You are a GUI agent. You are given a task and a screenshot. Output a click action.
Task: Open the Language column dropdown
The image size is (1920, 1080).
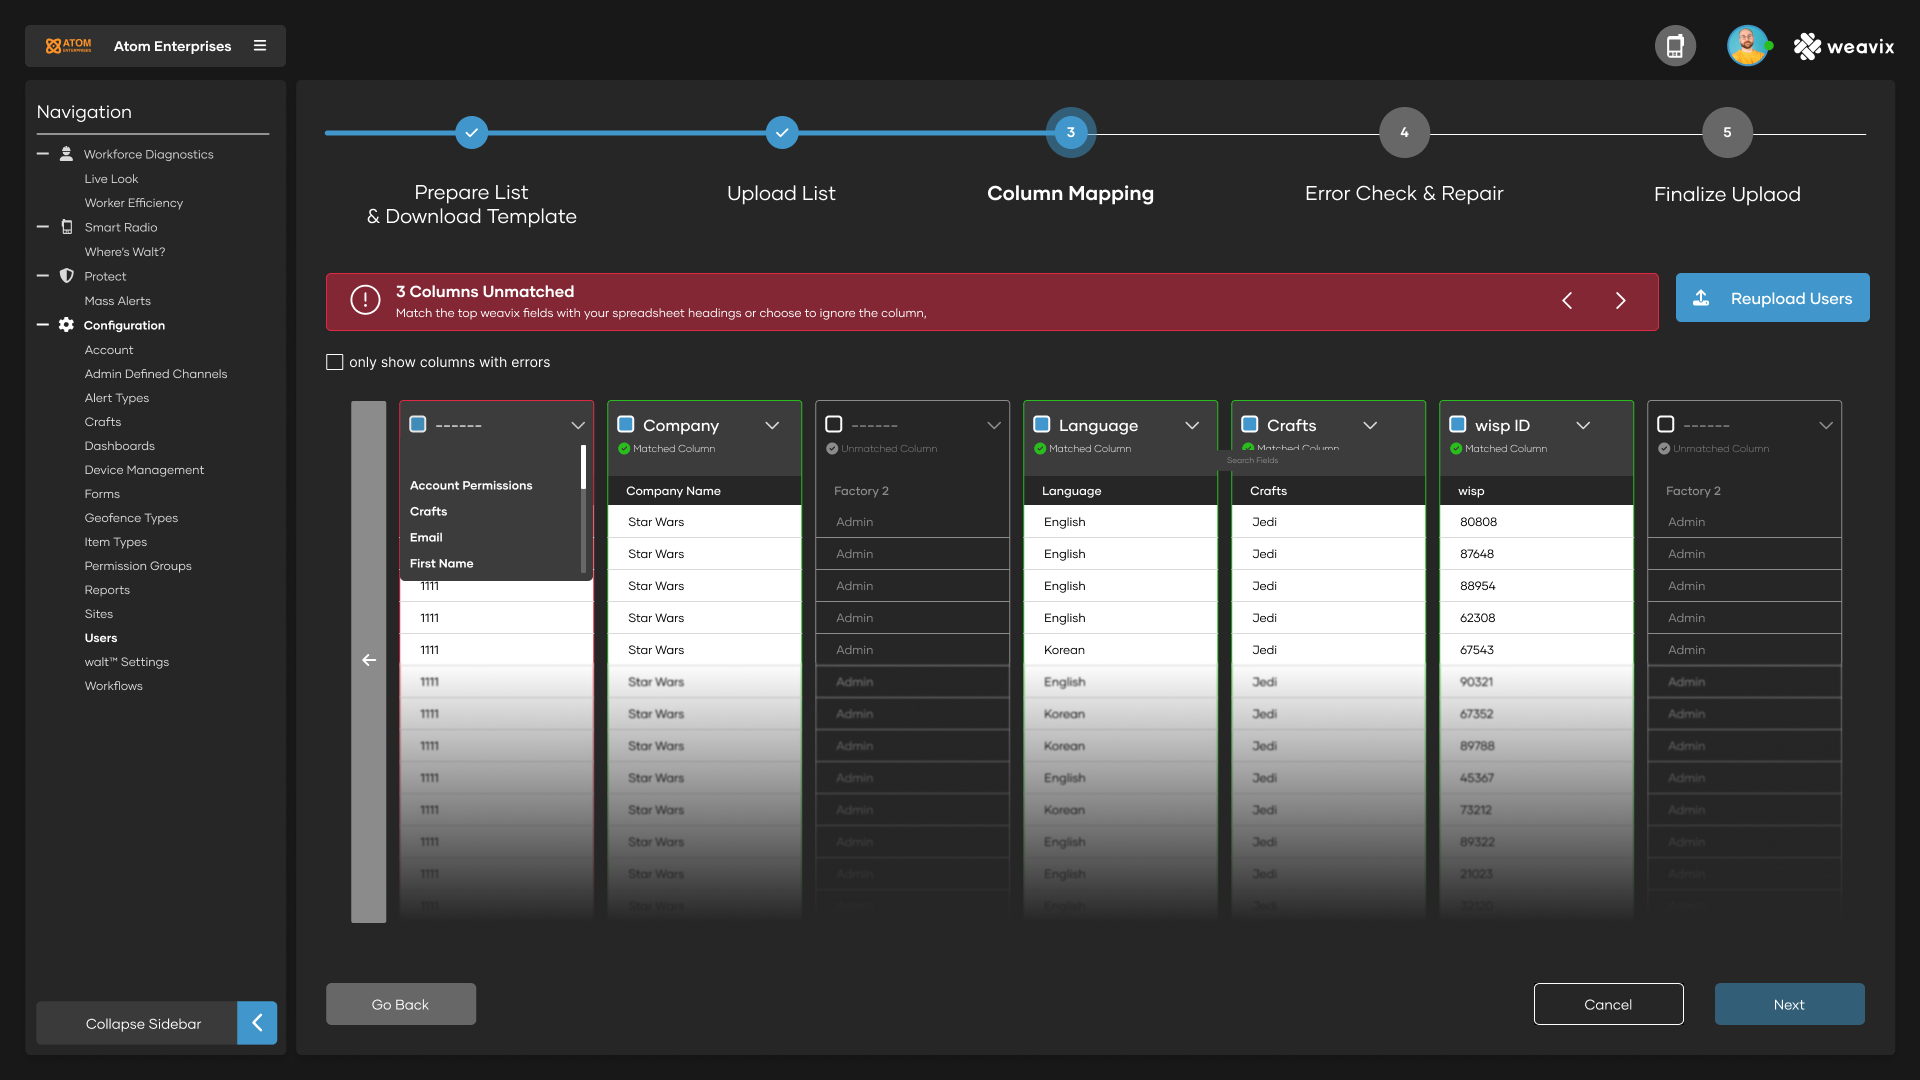(1192, 425)
